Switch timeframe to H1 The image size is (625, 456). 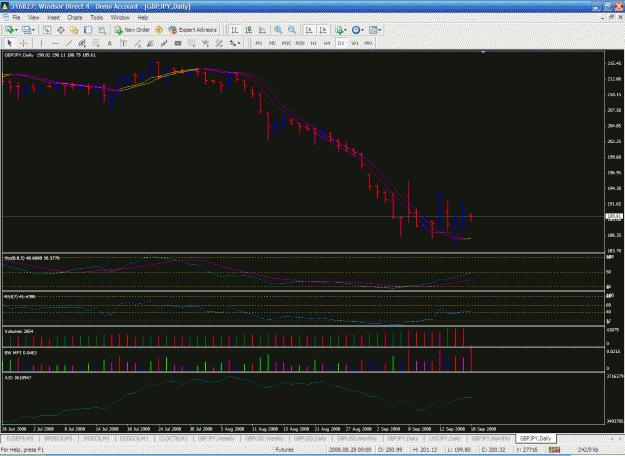pos(314,43)
